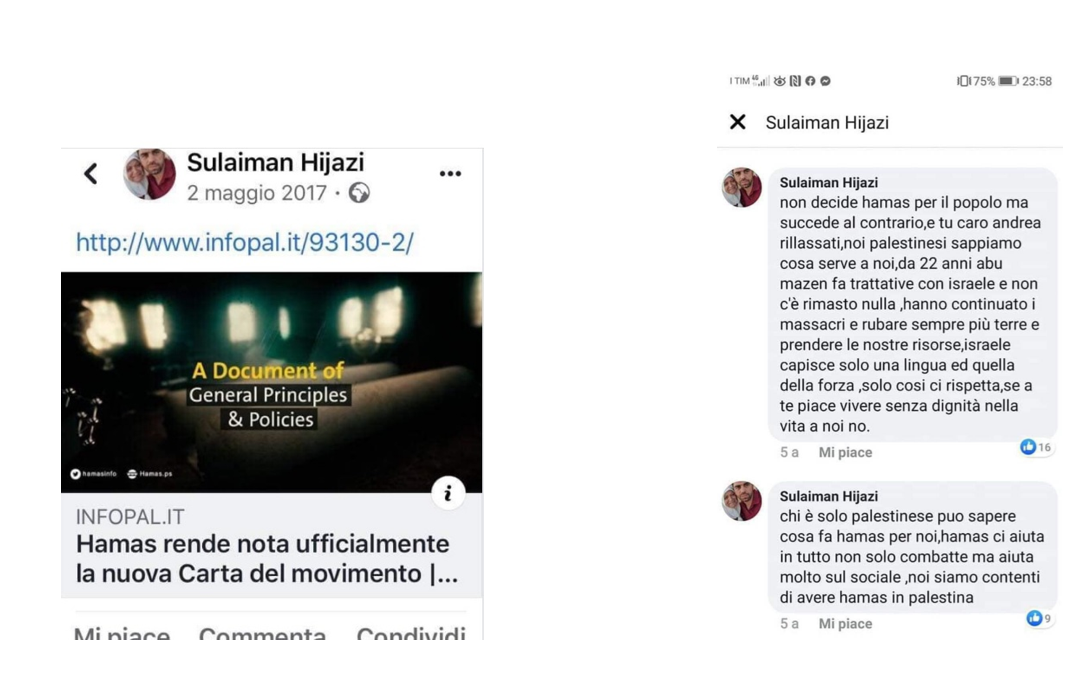
Task: Tap the Facebook notification icon in the status bar
Action: tap(810, 81)
